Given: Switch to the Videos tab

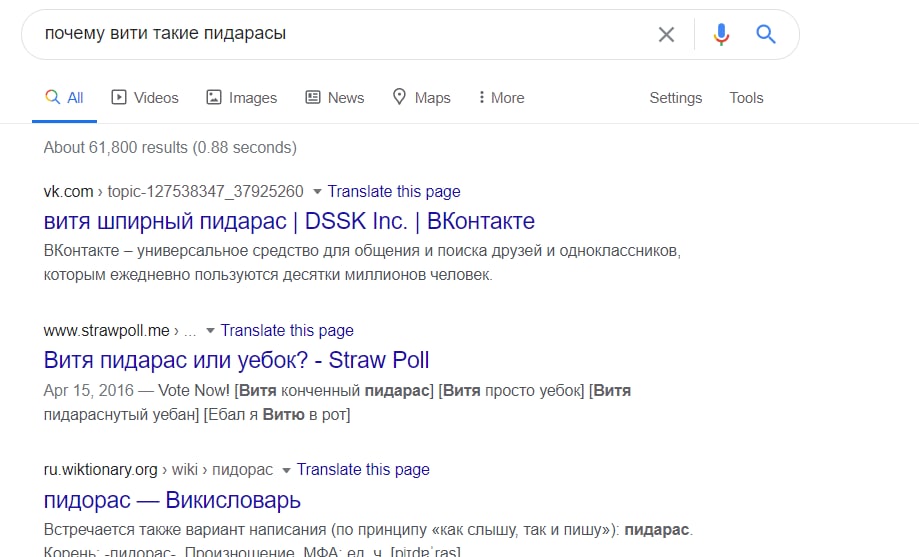Looking at the screenshot, I should point(145,98).
